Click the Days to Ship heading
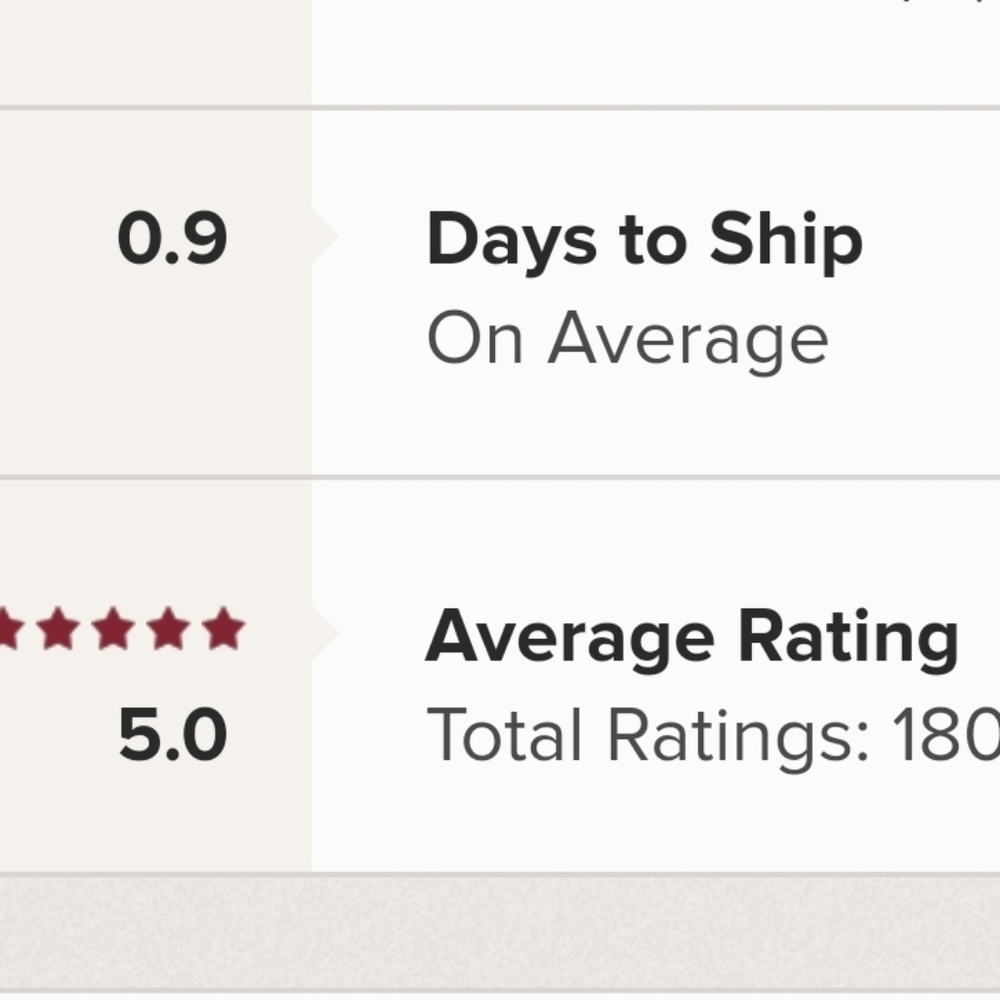1000x1000 pixels. click(645, 242)
